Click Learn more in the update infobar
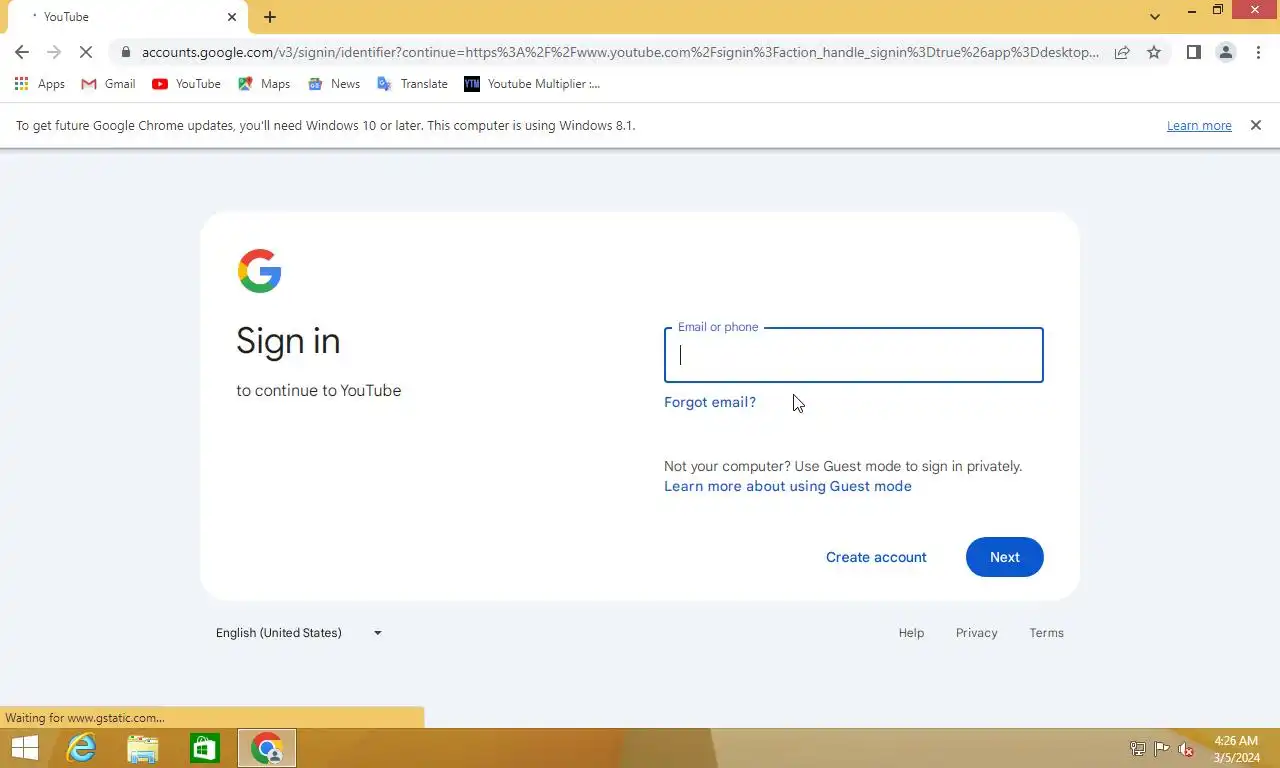 [1199, 125]
